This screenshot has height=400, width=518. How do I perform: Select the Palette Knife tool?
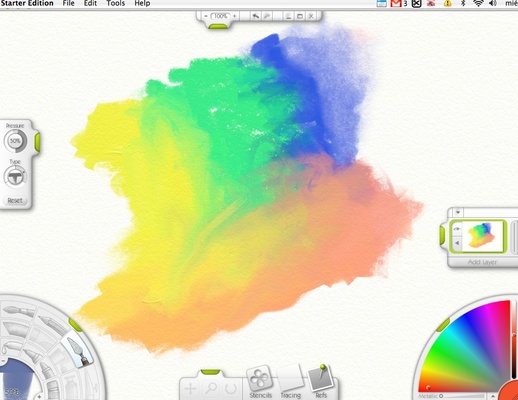77,350
